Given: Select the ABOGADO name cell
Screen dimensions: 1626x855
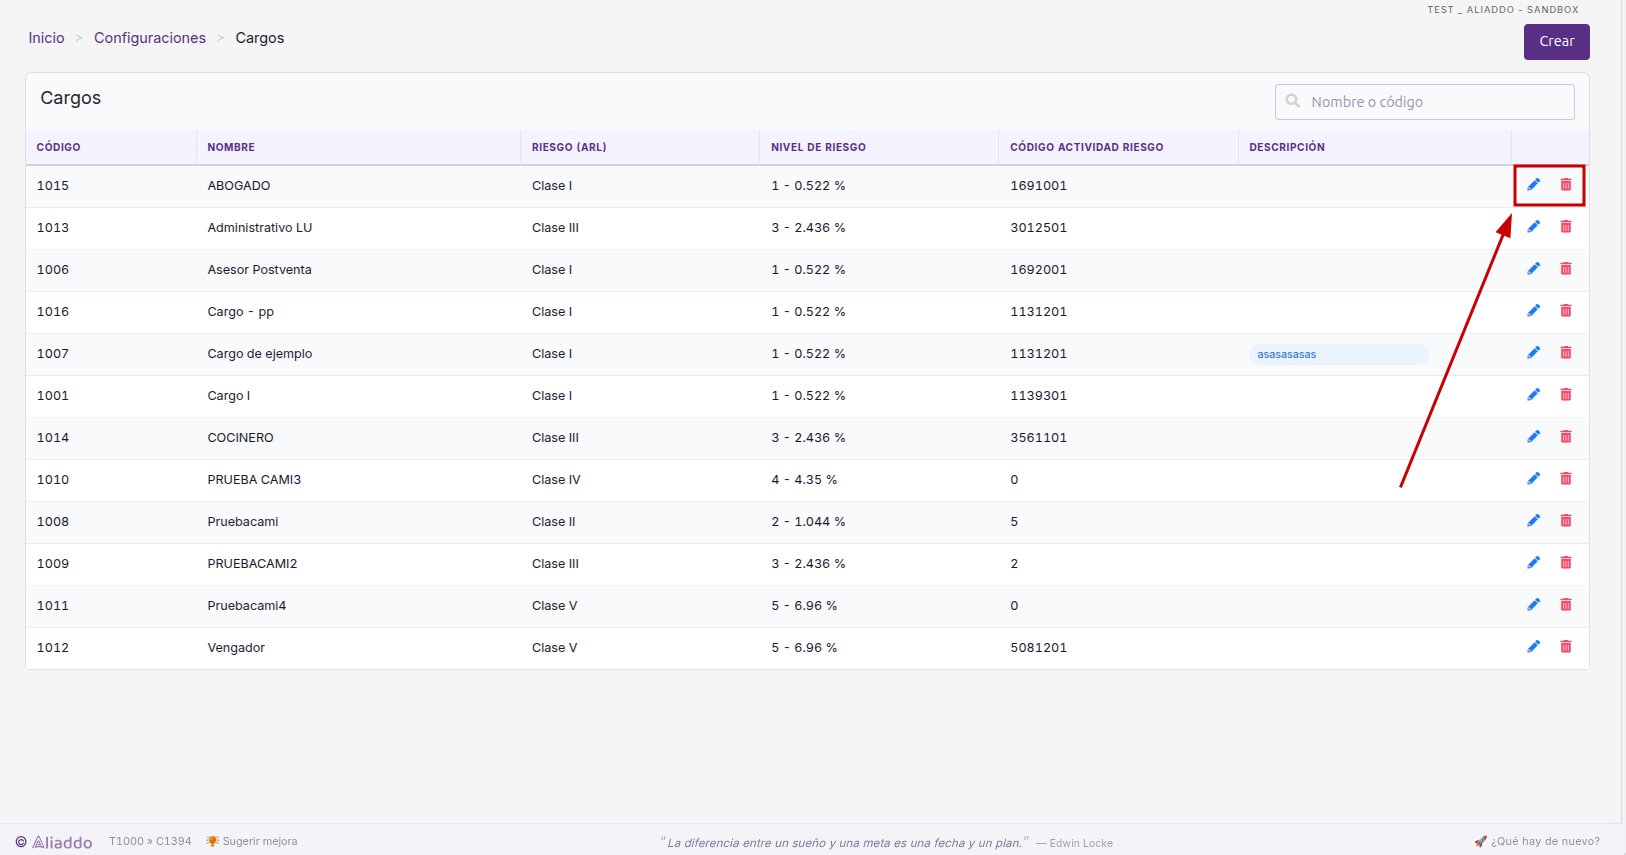Looking at the screenshot, I should point(239,186).
